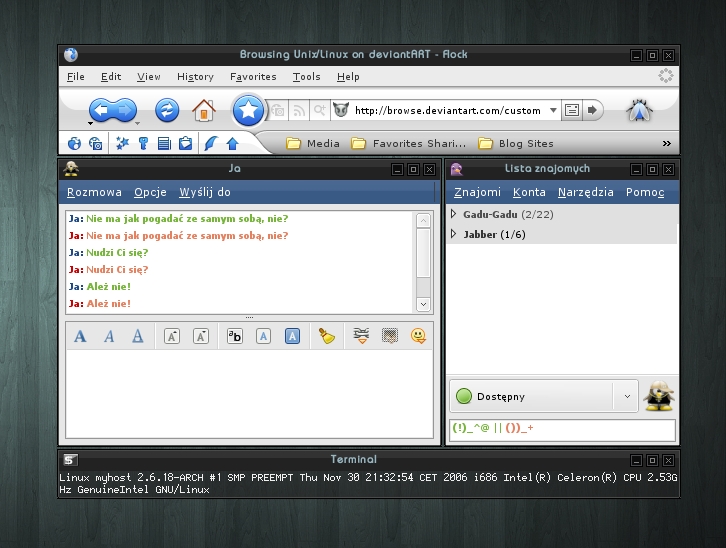Open the Wyślij do menu

[205, 192]
